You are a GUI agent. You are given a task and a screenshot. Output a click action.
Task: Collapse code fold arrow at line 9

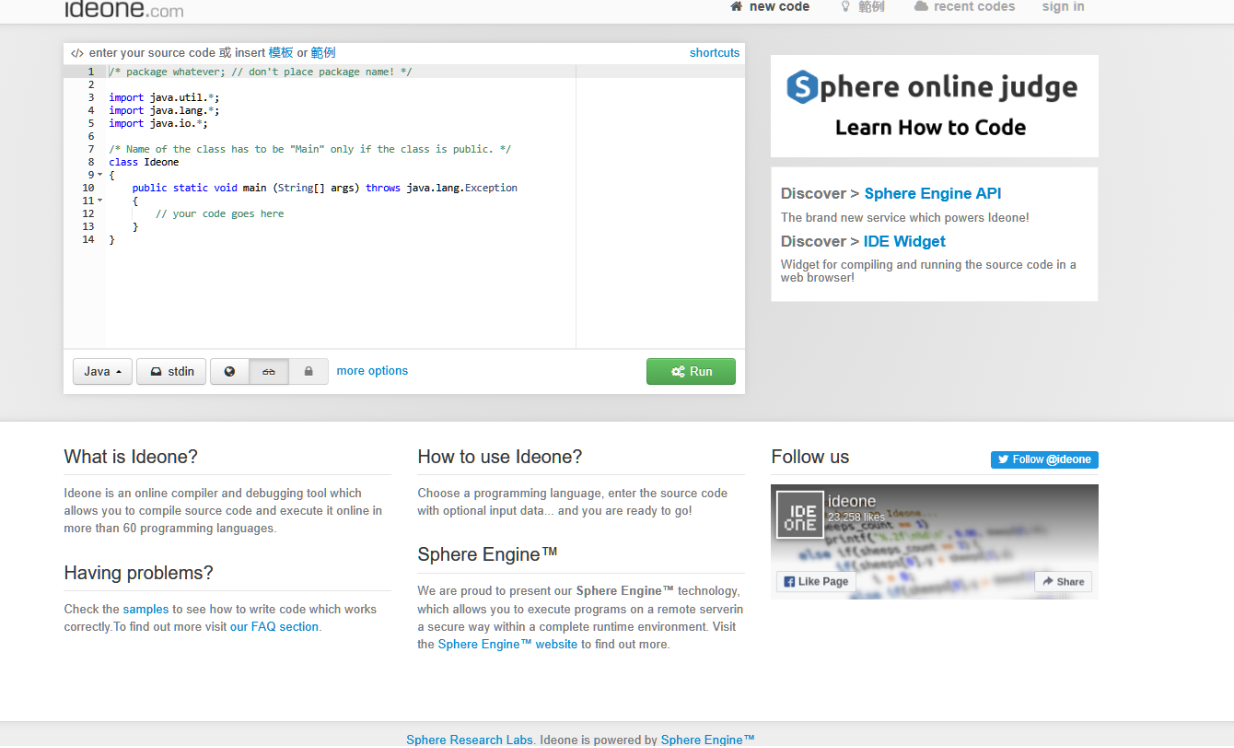(100, 175)
